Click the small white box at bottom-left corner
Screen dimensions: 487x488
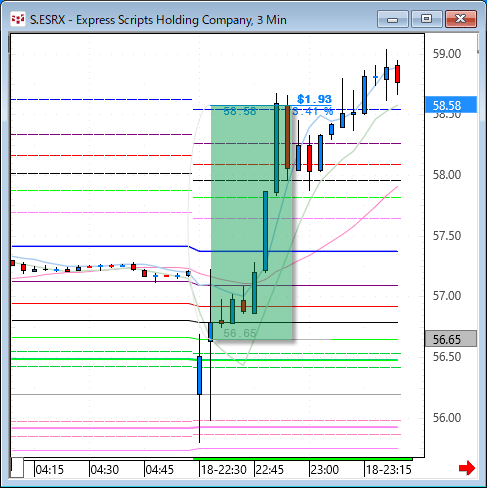coord(17,468)
